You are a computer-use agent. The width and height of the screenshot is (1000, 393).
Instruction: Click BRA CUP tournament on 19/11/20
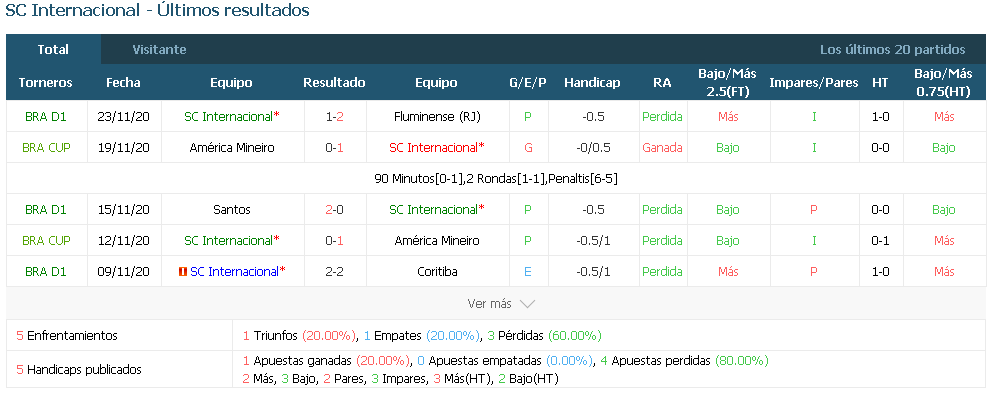point(46,148)
